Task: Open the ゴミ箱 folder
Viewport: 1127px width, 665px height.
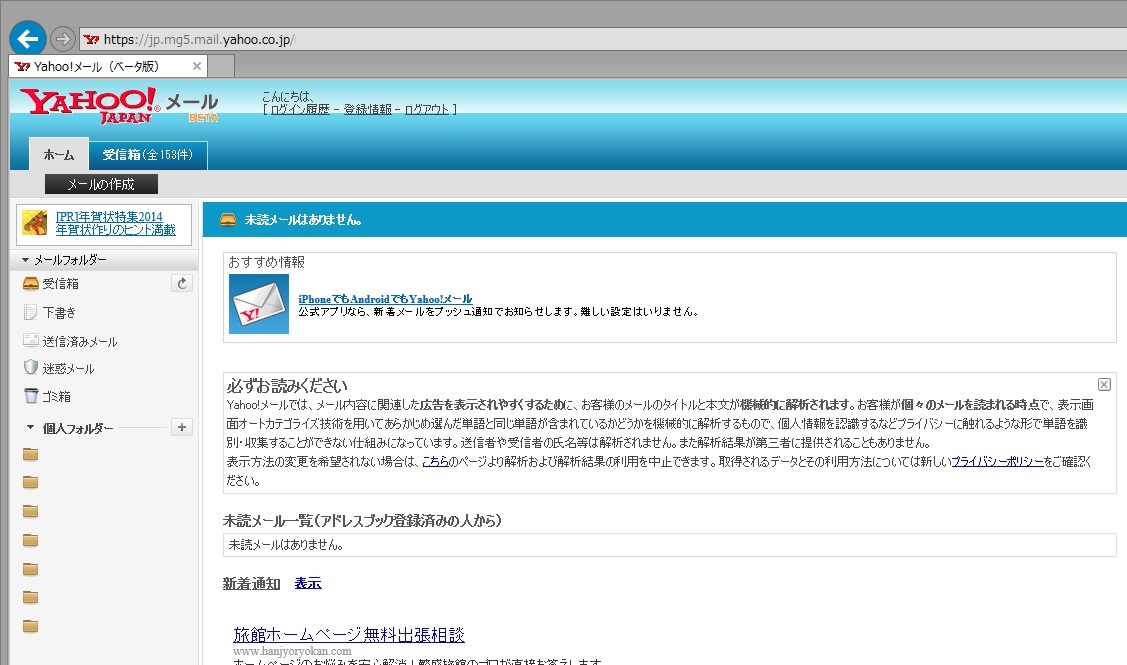Action: (57, 396)
